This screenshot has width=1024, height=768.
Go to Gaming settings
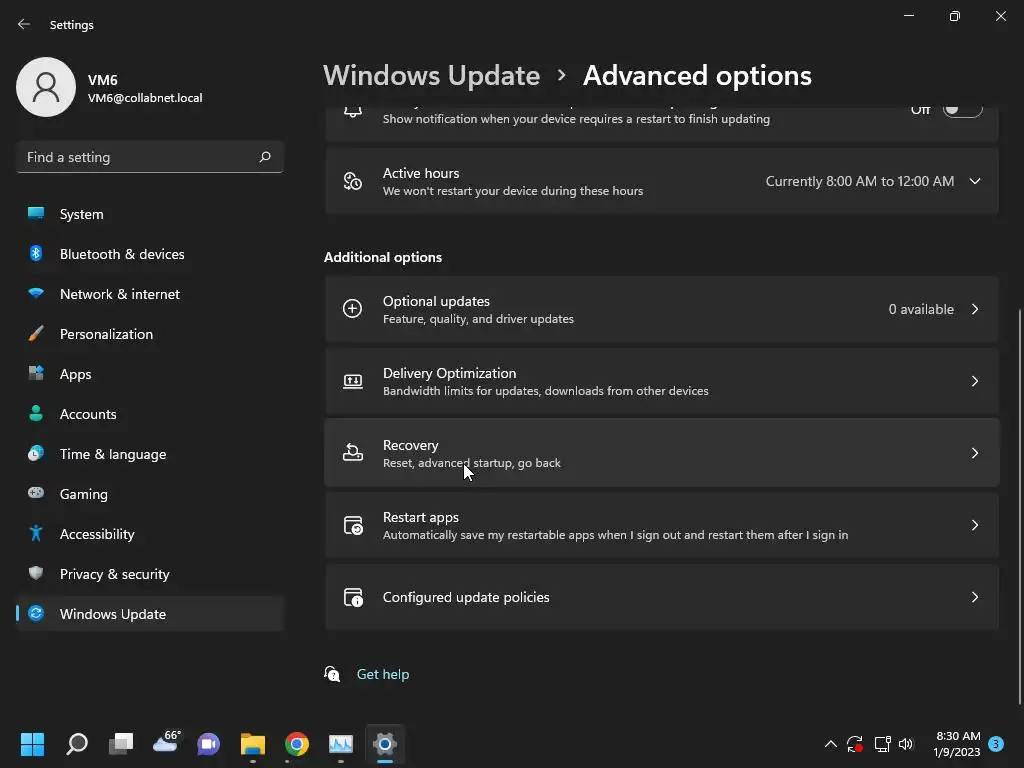coord(150,494)
